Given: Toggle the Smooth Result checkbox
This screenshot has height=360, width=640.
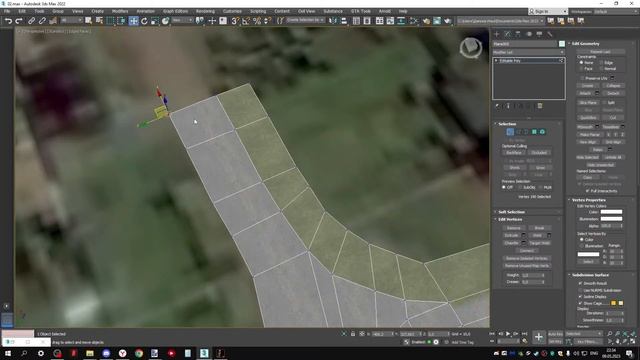Looking at the screenshot, I should pyautogui.click(x=580, y=283).
